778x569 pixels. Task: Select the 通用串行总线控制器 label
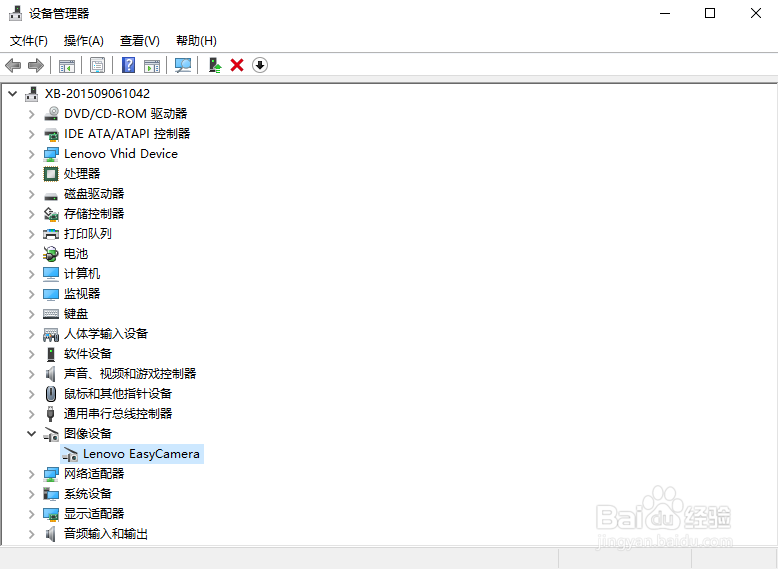click(118, 413)
